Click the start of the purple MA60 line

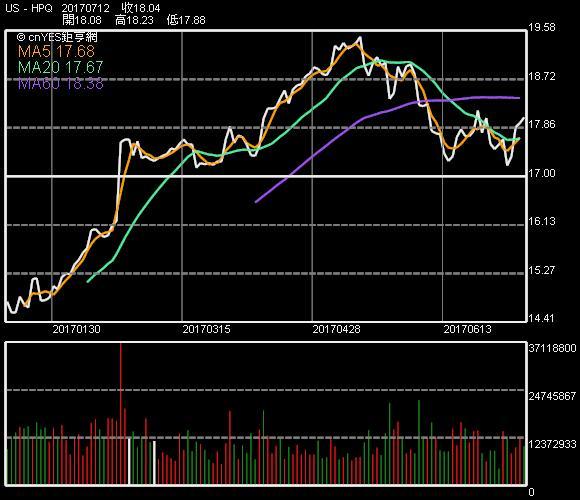[256, 202]
